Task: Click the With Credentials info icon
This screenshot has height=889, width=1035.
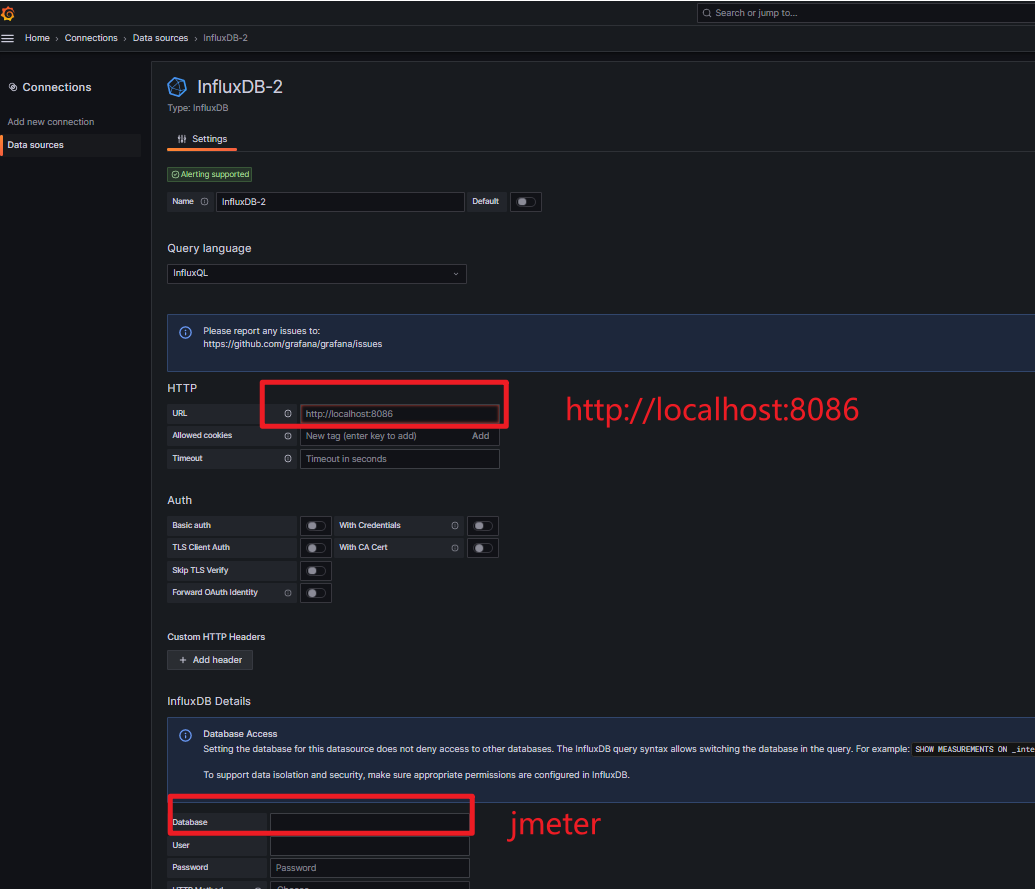Action: pyautogui.click(x=455, y=525)
